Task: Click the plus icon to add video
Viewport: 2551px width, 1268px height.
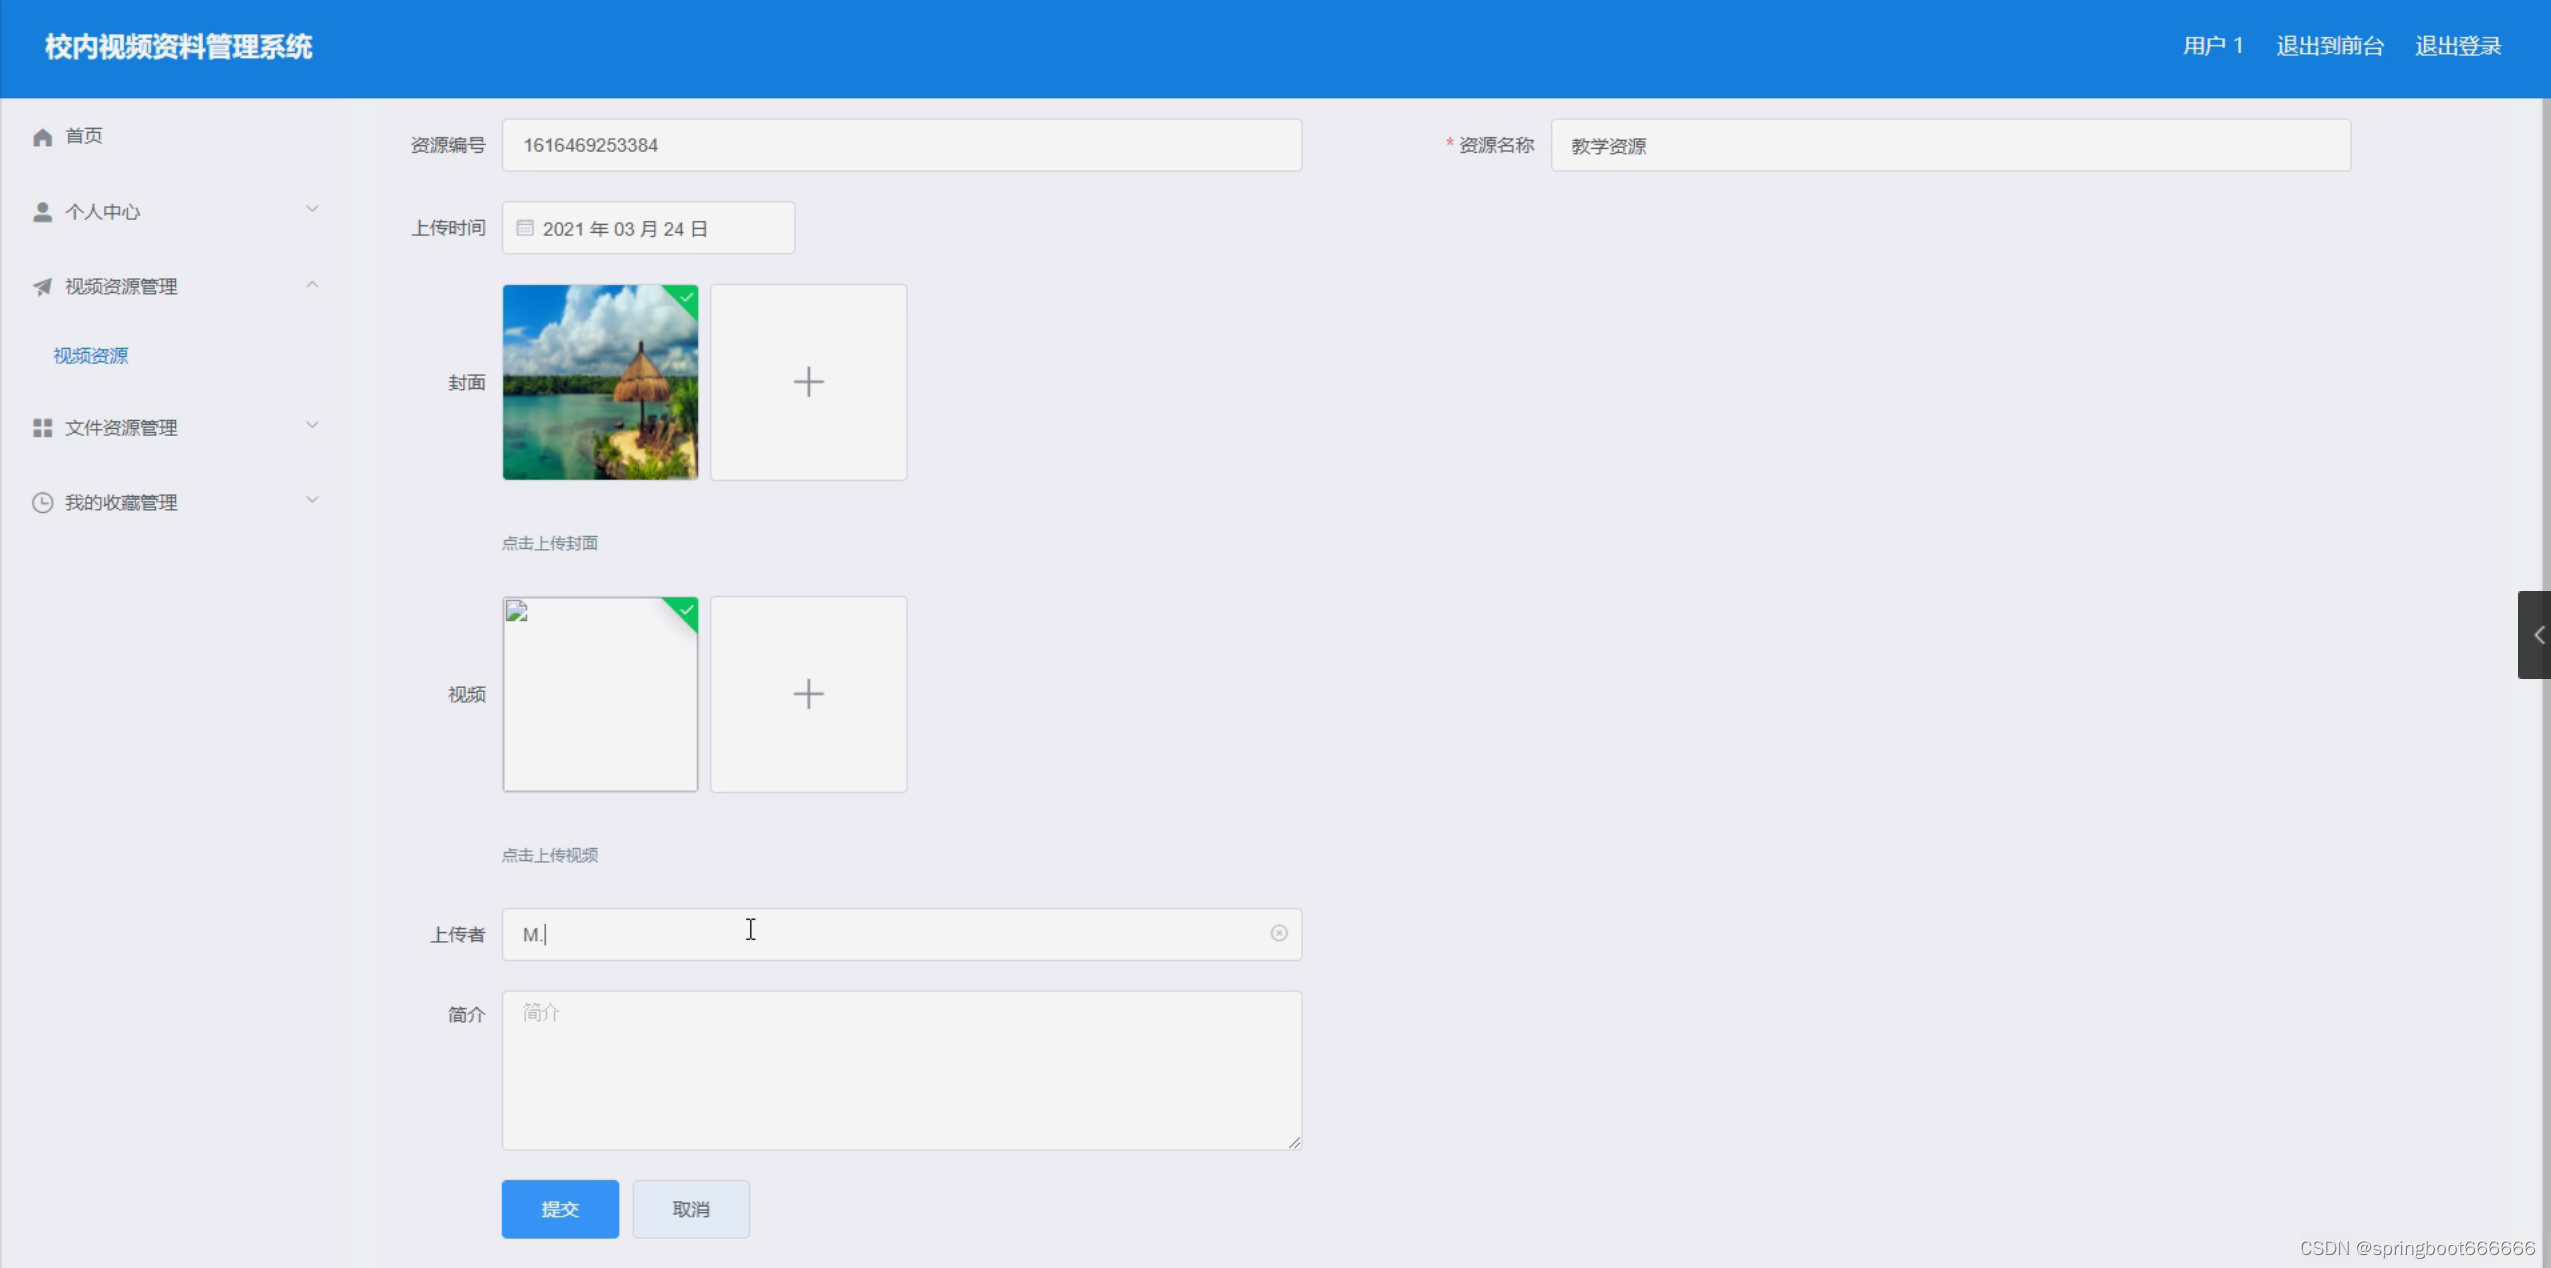Action: (808, 694)
